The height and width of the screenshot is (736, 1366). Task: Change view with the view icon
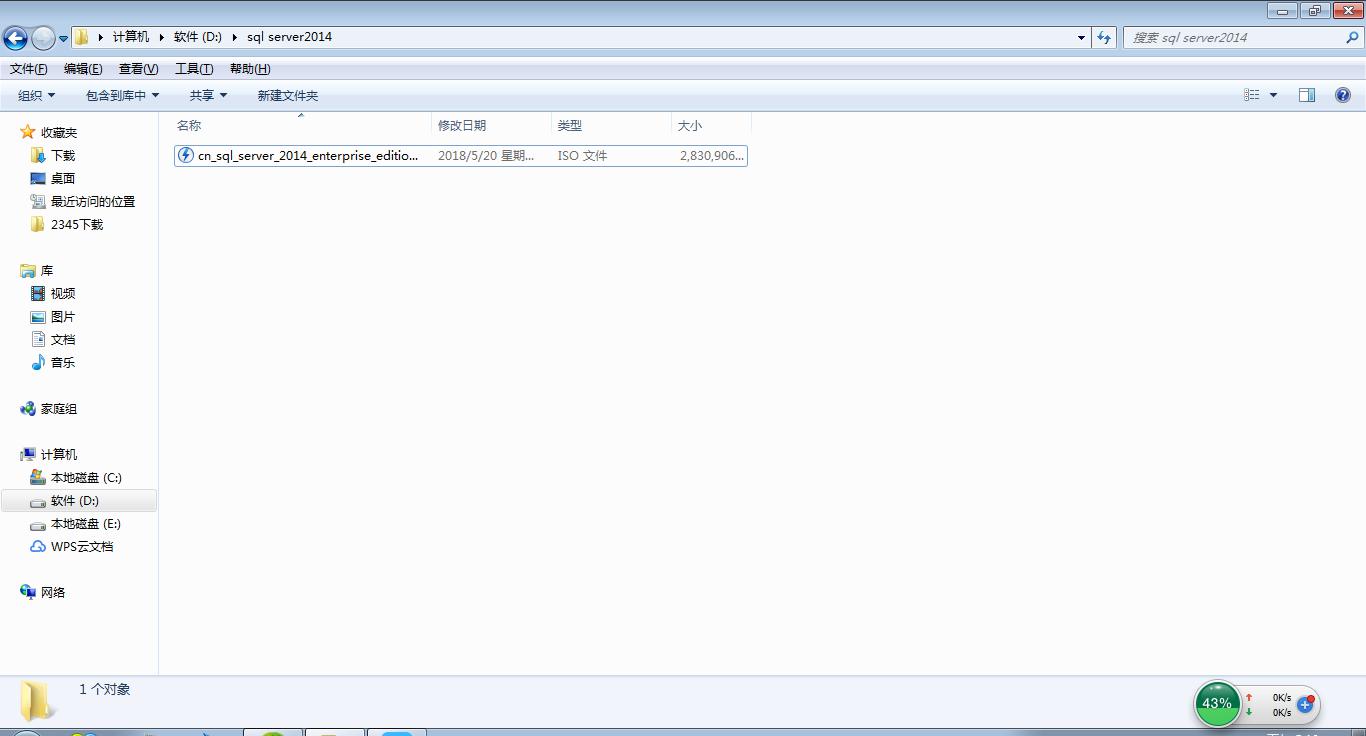(x=1251, y=95)
